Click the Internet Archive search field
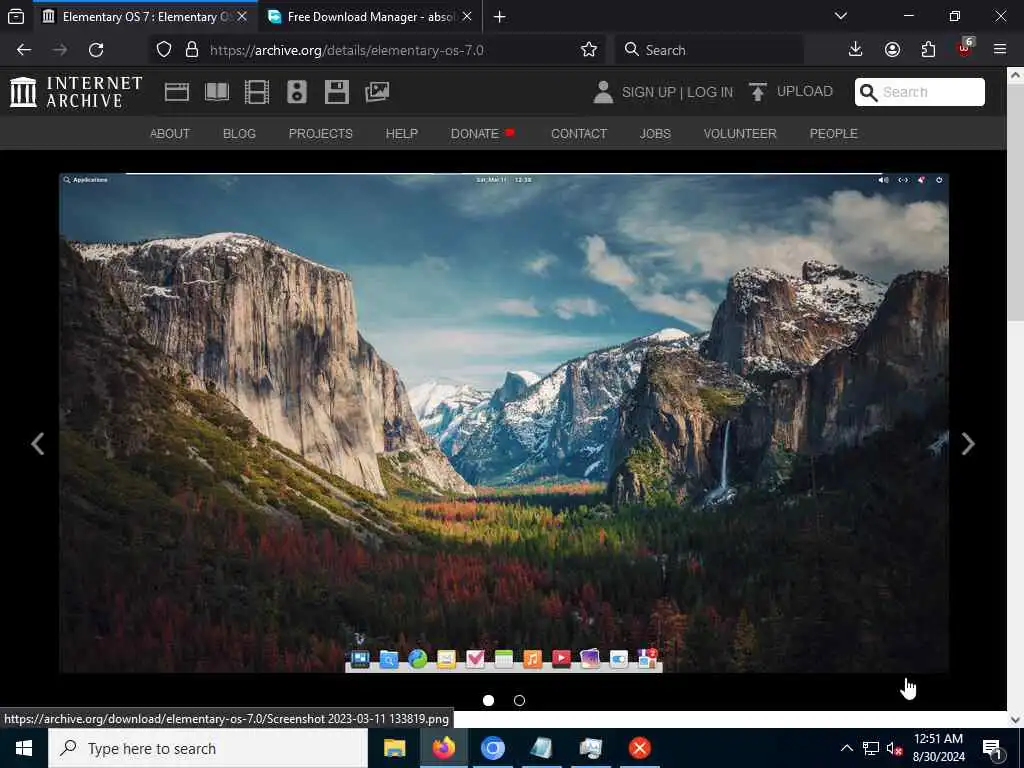The image size is (1024, 768). point(920,92)
